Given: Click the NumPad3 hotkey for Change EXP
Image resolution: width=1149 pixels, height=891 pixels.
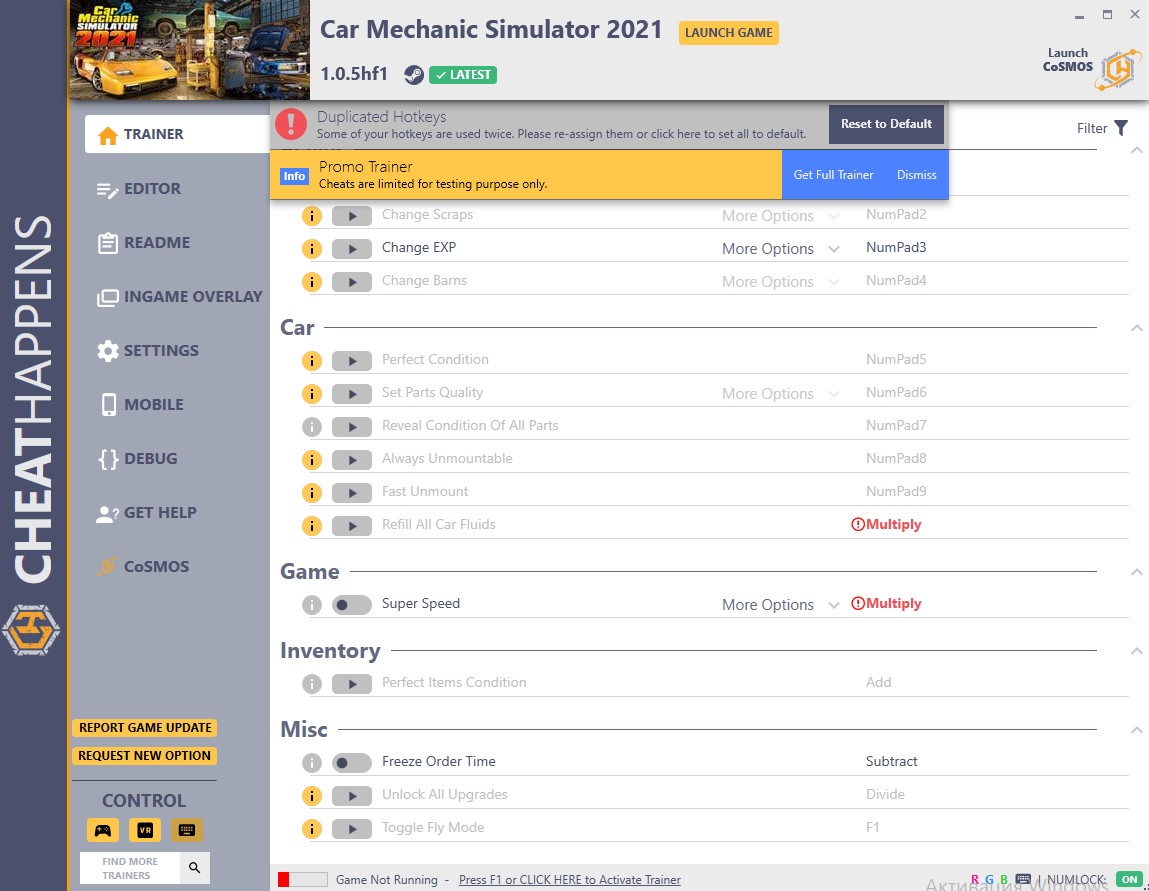Looking at the screenshot, I should (896, 248).
